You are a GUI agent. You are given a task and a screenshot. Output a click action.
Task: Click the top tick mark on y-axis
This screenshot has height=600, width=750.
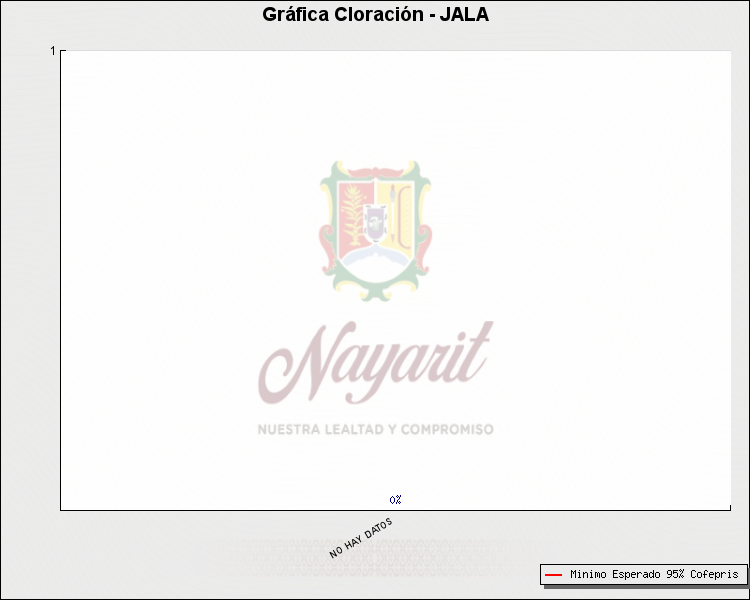pyautogui.click(x=63, y=50)
